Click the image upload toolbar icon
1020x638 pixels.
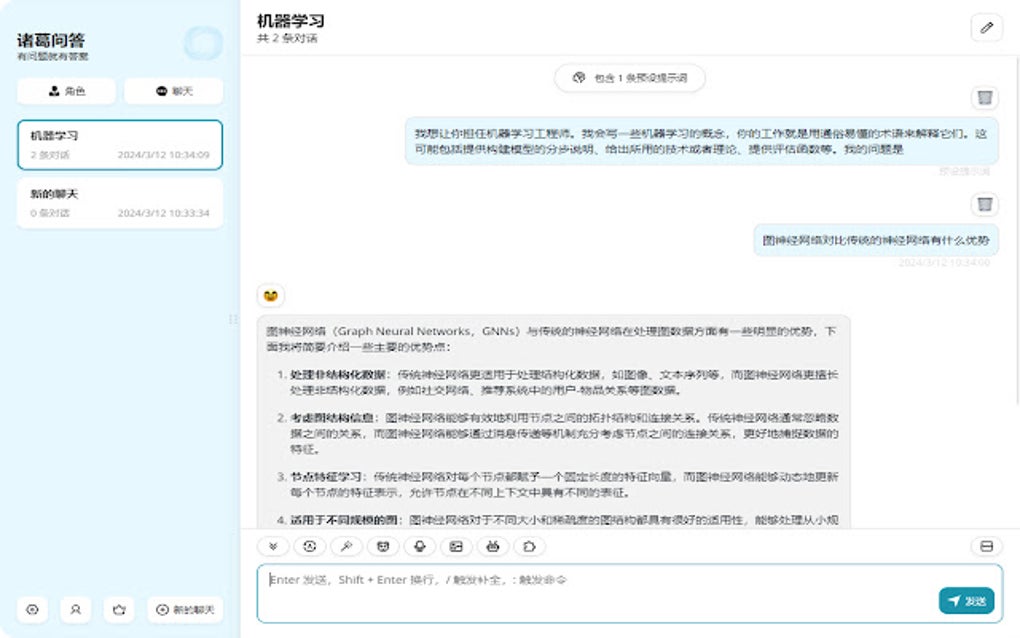click(x=456, y=546)
